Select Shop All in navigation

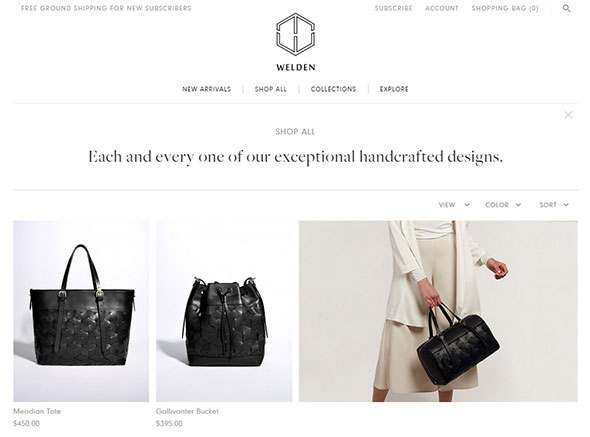[271, 89]
